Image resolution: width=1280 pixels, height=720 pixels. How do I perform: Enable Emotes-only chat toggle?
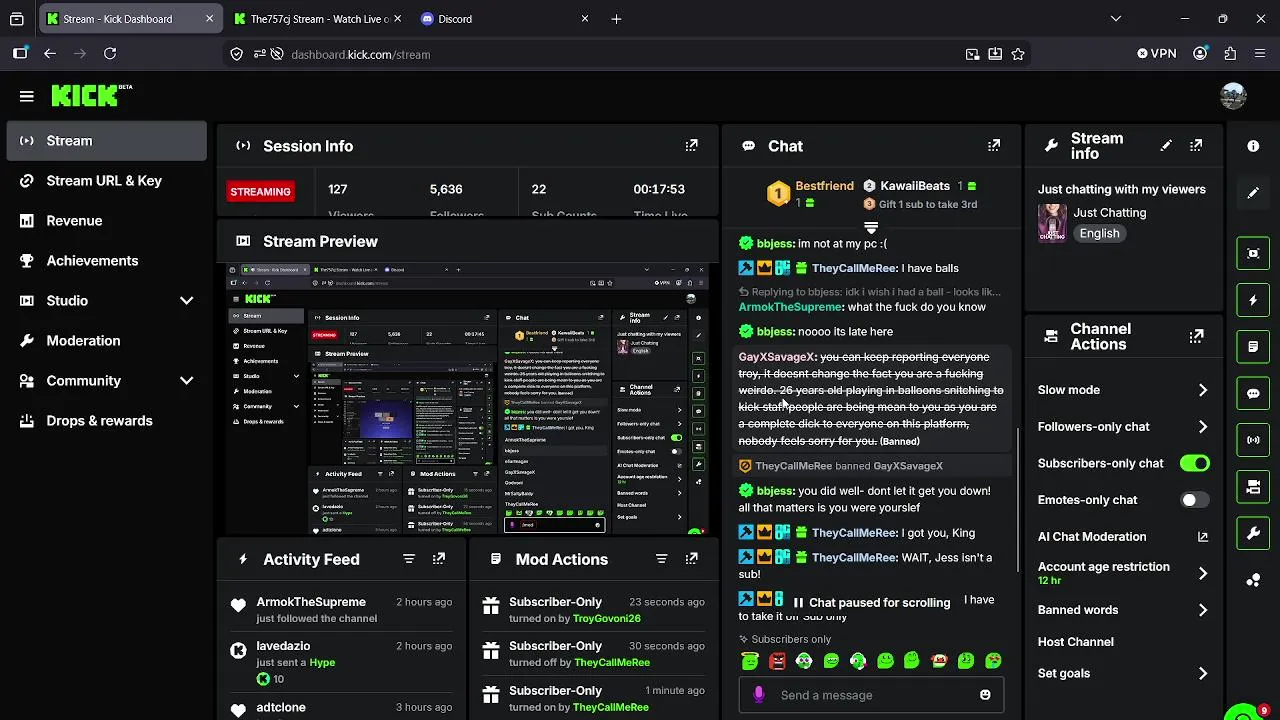(1194, 500)
